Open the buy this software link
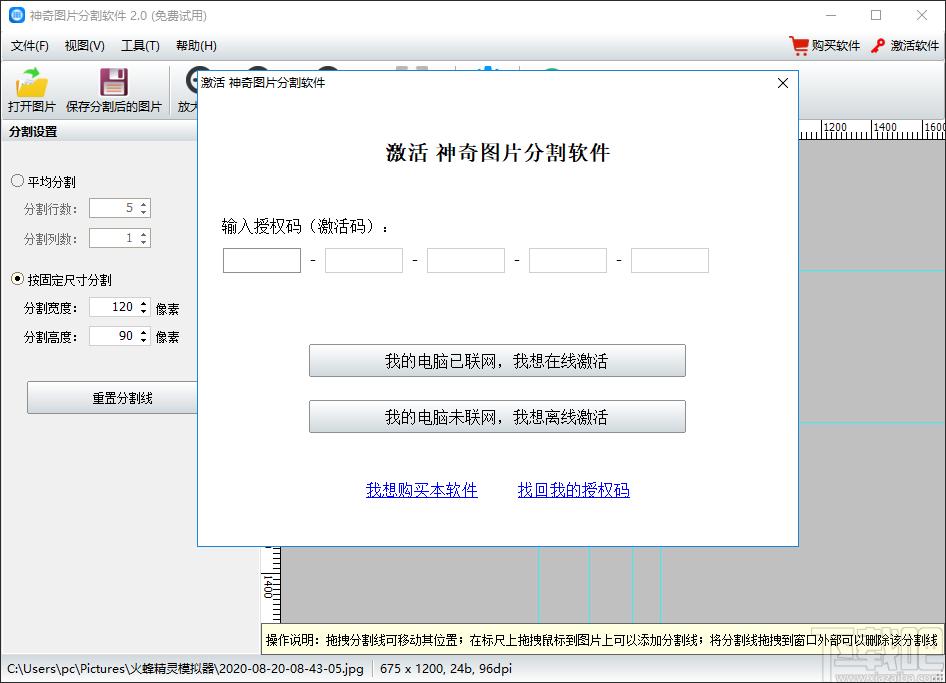This screenshot has width=946, height=683. (422, 490)
